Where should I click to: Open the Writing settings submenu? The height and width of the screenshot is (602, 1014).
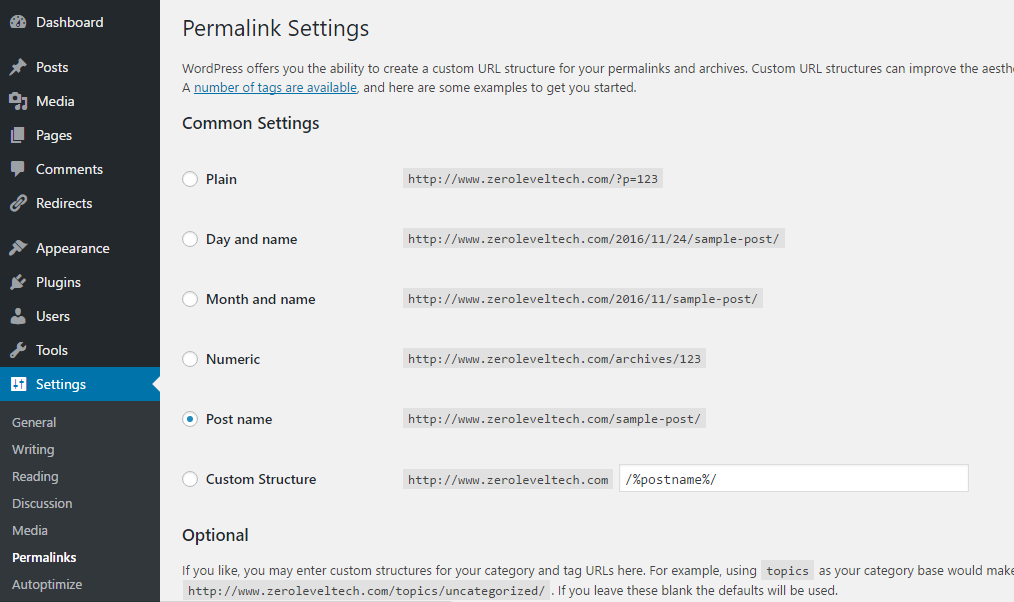click(33, 449)
